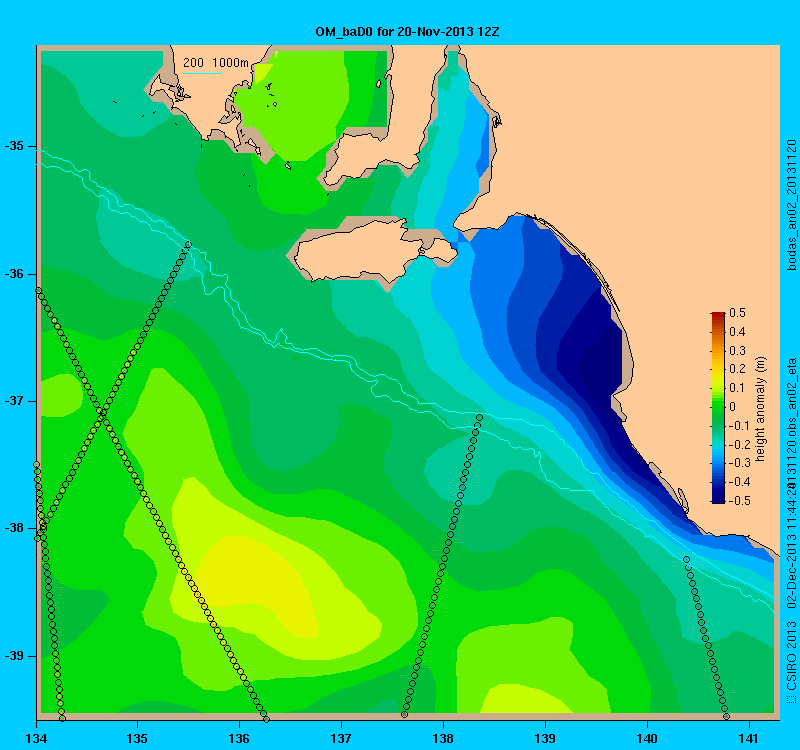Click the longitude label '136'
The height and width of the screenshot is (750, 800).
pyautogui.click(x=239, y=738)
